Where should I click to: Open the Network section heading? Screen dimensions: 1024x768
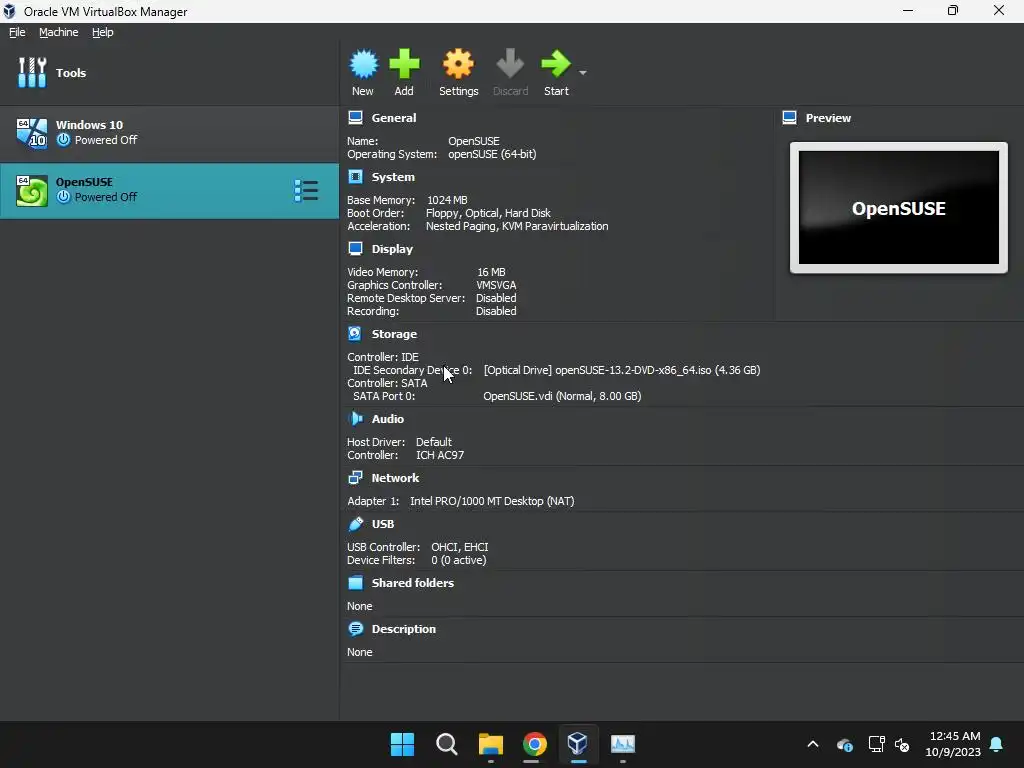click(395, 478)
